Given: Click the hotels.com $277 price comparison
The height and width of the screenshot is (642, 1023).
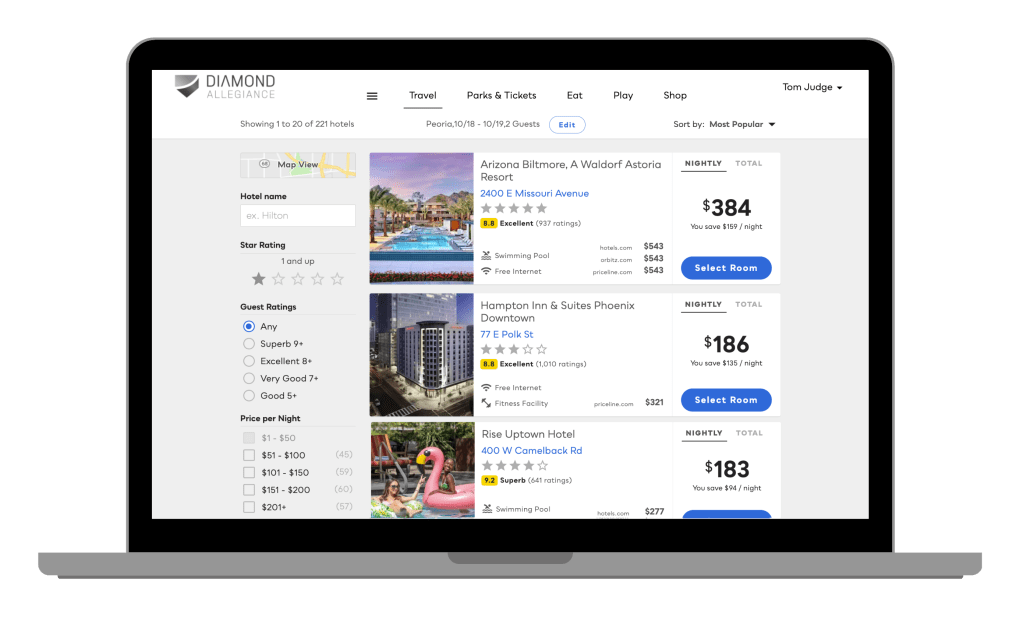Looking at the screenshot, I should (x=630, y=512).
